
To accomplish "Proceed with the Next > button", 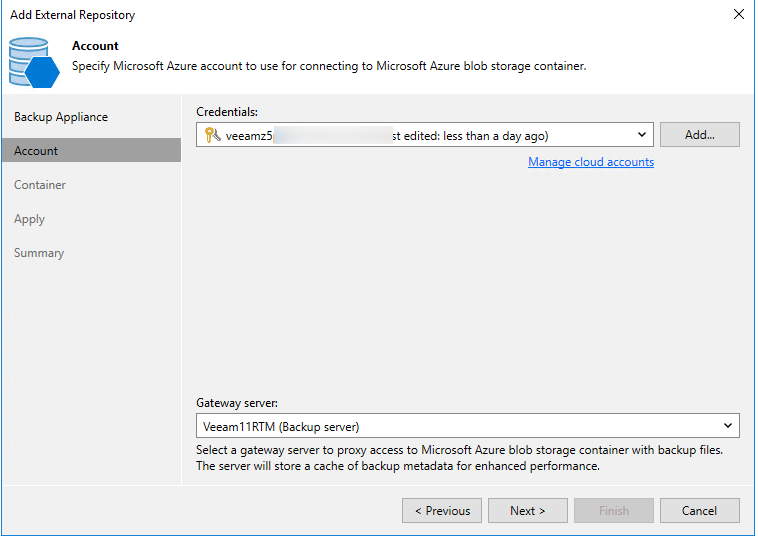I will point(527,511).
